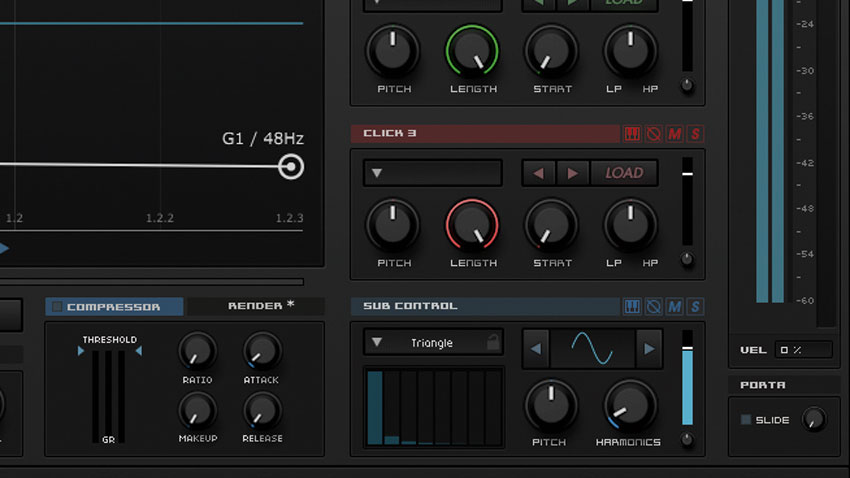Click the red Click 3 Length knob
850x478 pixels.
coord(472,225)
